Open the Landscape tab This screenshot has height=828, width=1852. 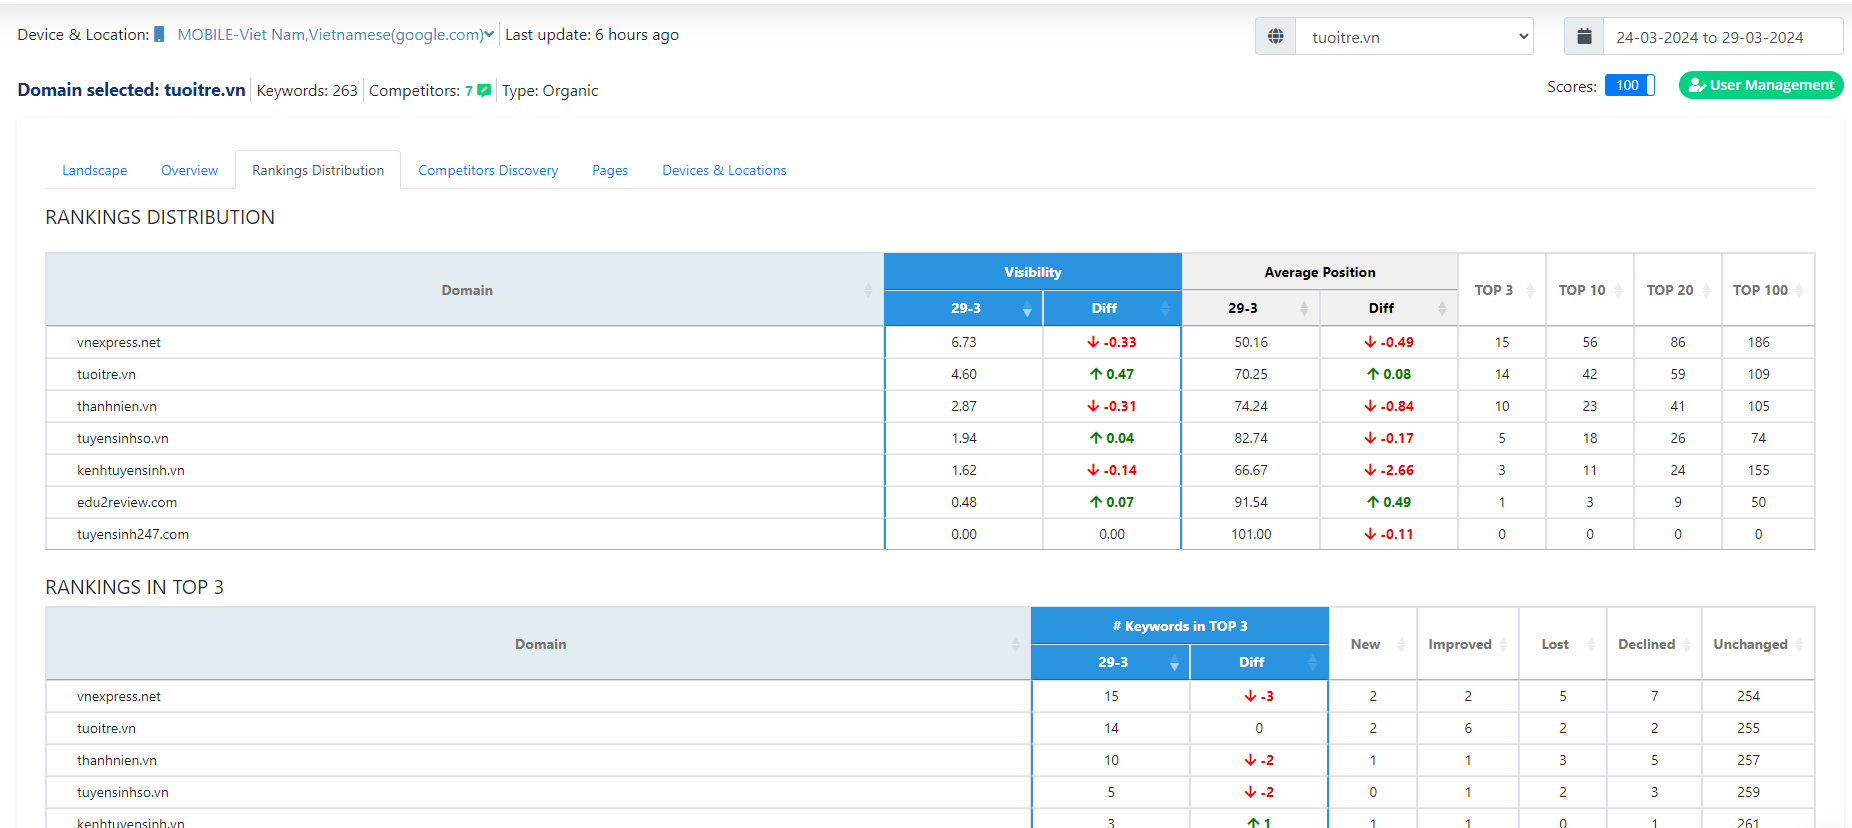95,170
